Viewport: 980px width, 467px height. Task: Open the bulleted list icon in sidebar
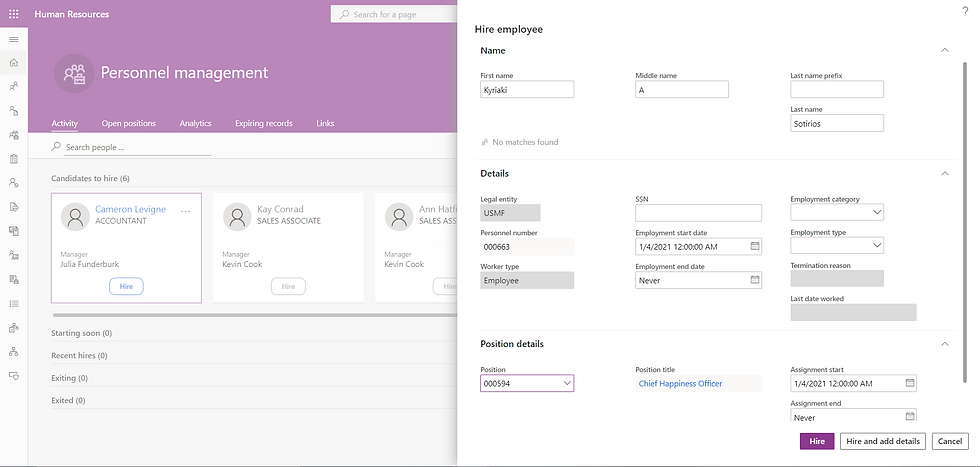pos(13,304)
